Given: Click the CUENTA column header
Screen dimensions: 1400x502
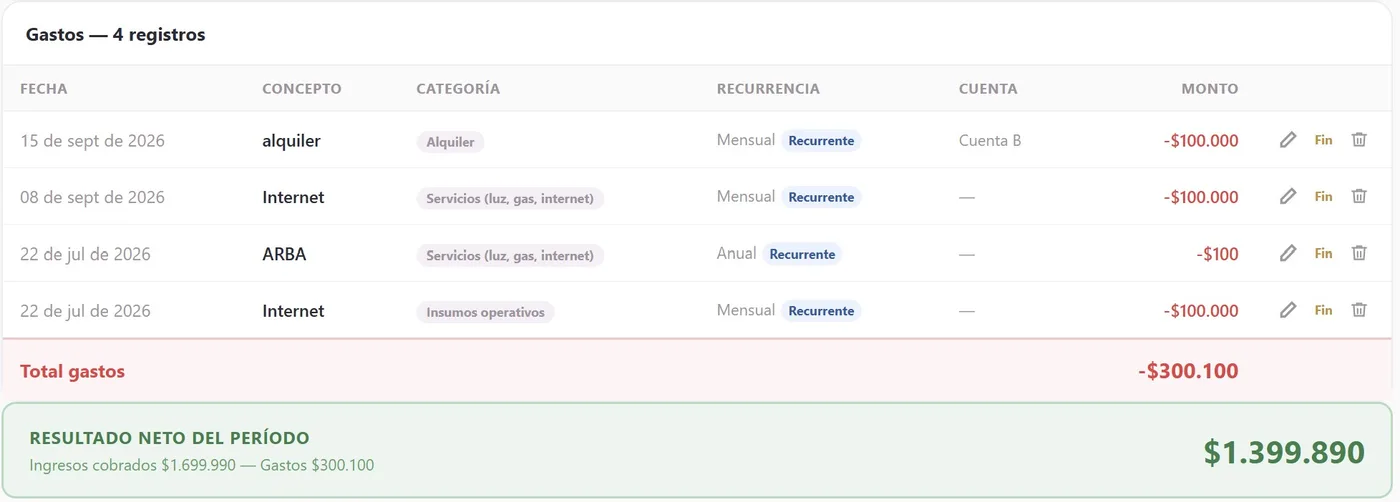Looking at the screenshot, I should (988, 89).
